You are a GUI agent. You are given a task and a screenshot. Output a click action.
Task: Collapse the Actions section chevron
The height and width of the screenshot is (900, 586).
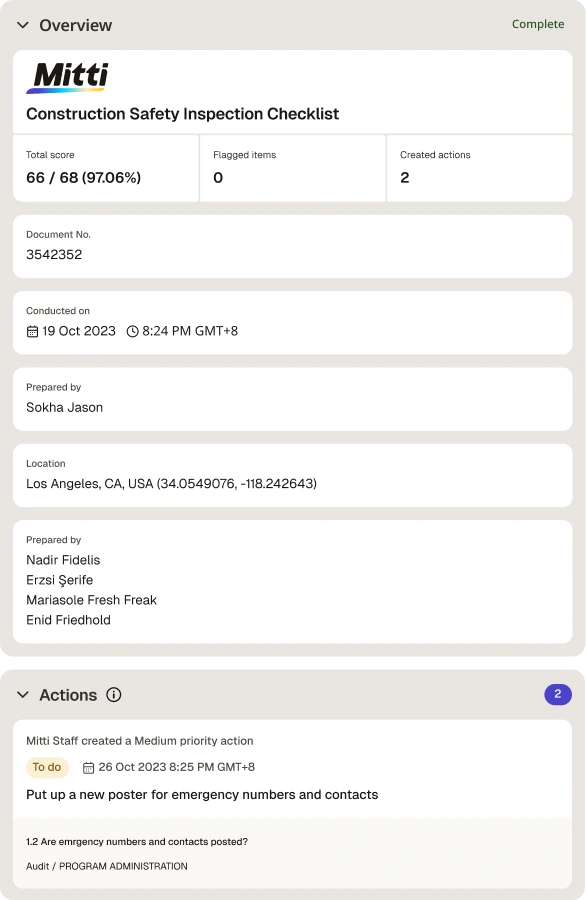[x=23, y=695]
